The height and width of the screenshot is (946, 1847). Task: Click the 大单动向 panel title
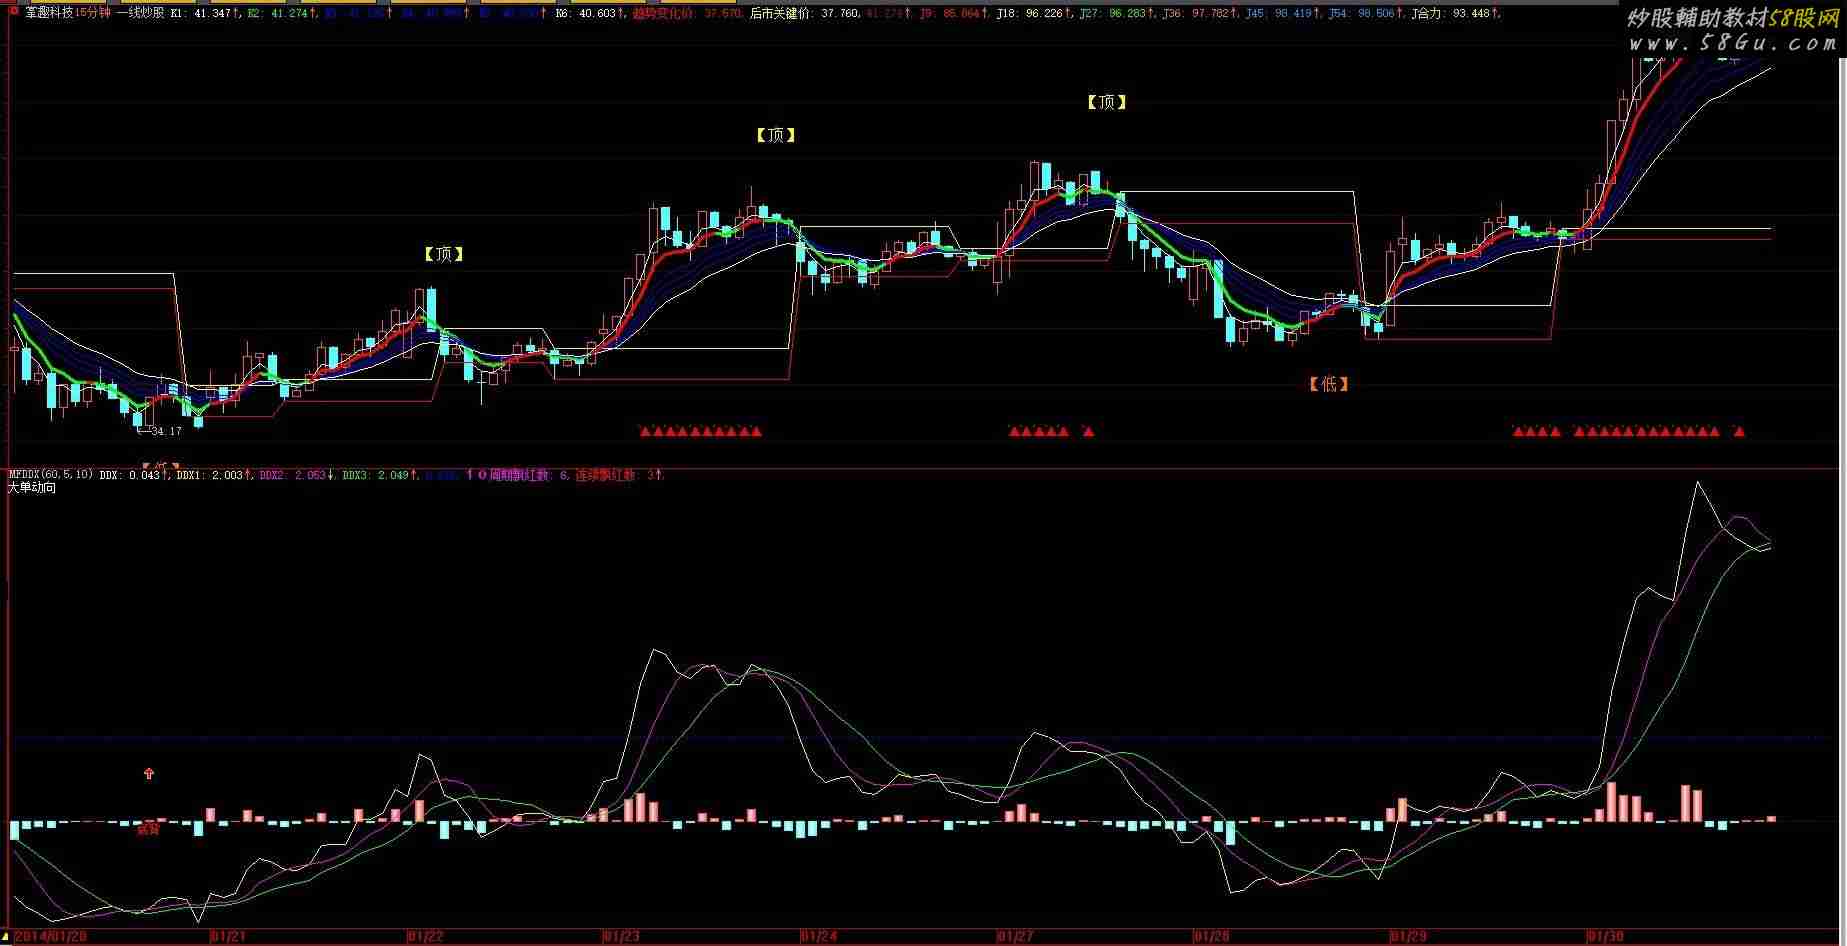coord(32,488)
